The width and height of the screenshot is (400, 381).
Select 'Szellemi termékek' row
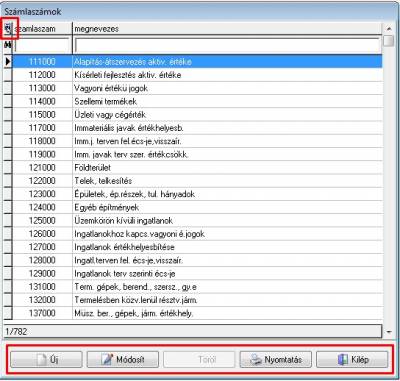point(197,101)
